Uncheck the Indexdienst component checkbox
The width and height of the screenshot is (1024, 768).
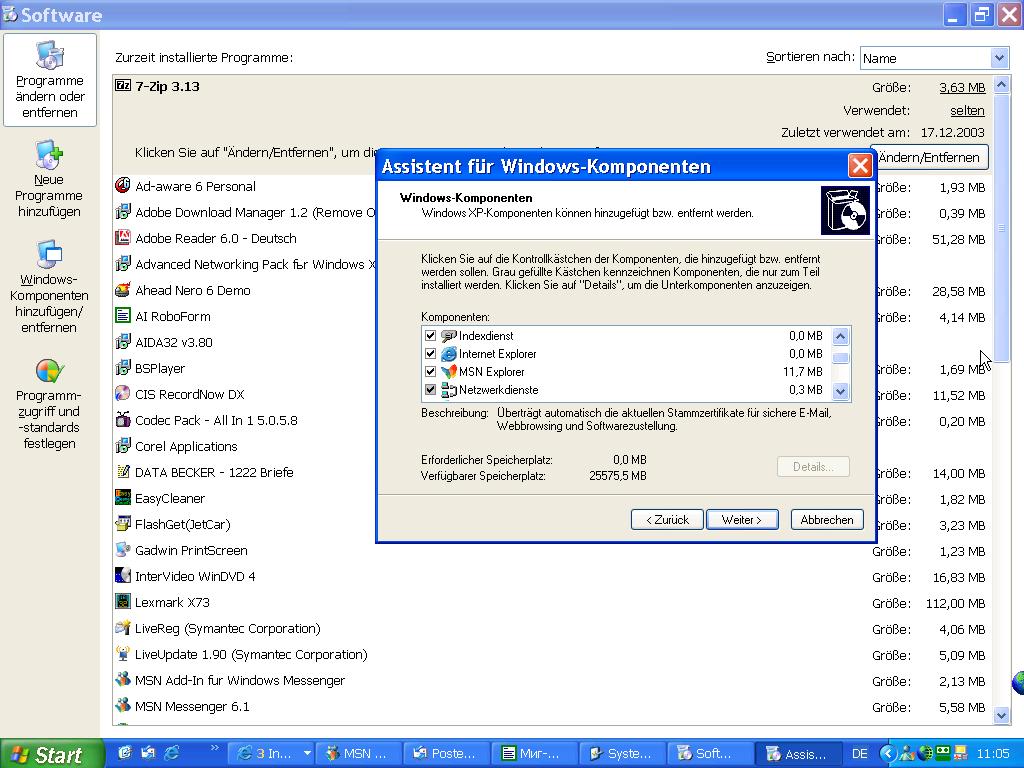430,336
